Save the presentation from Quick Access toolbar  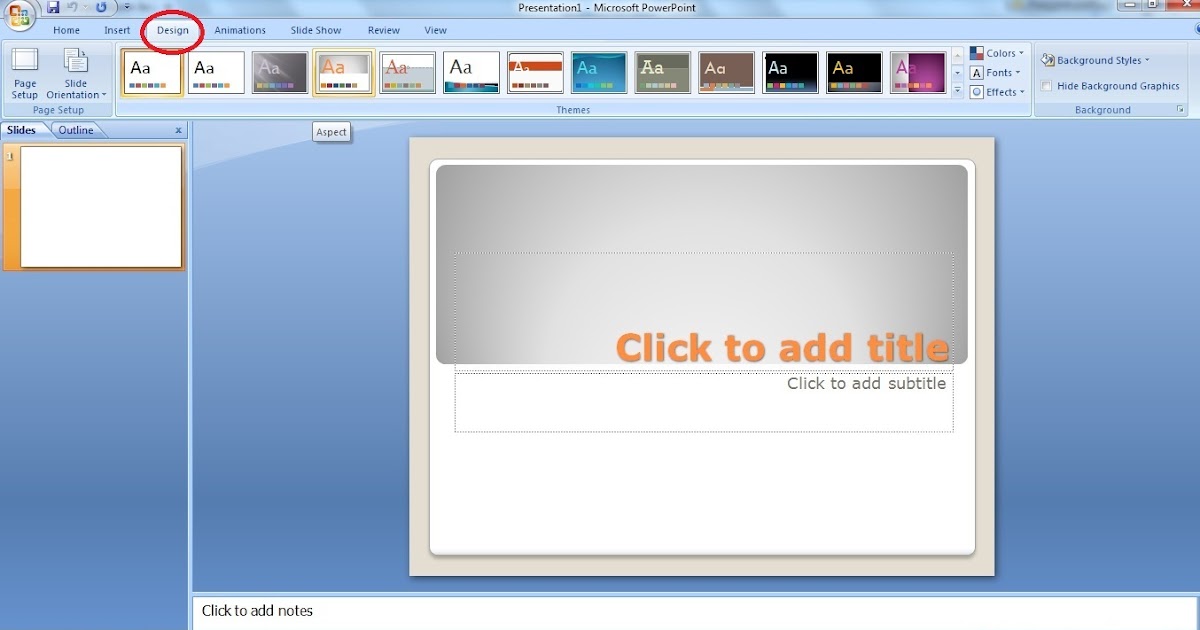pos(53,7)
